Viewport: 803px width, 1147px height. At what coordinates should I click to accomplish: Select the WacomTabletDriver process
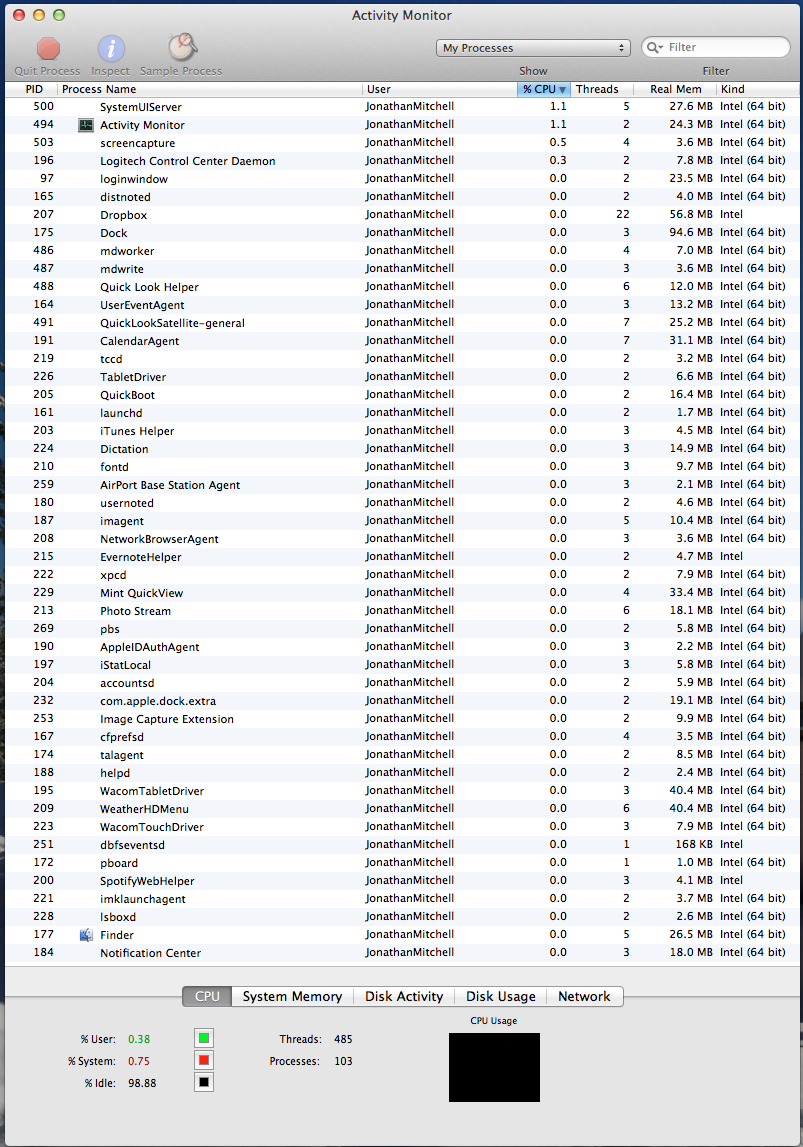[x=402, y=791]
